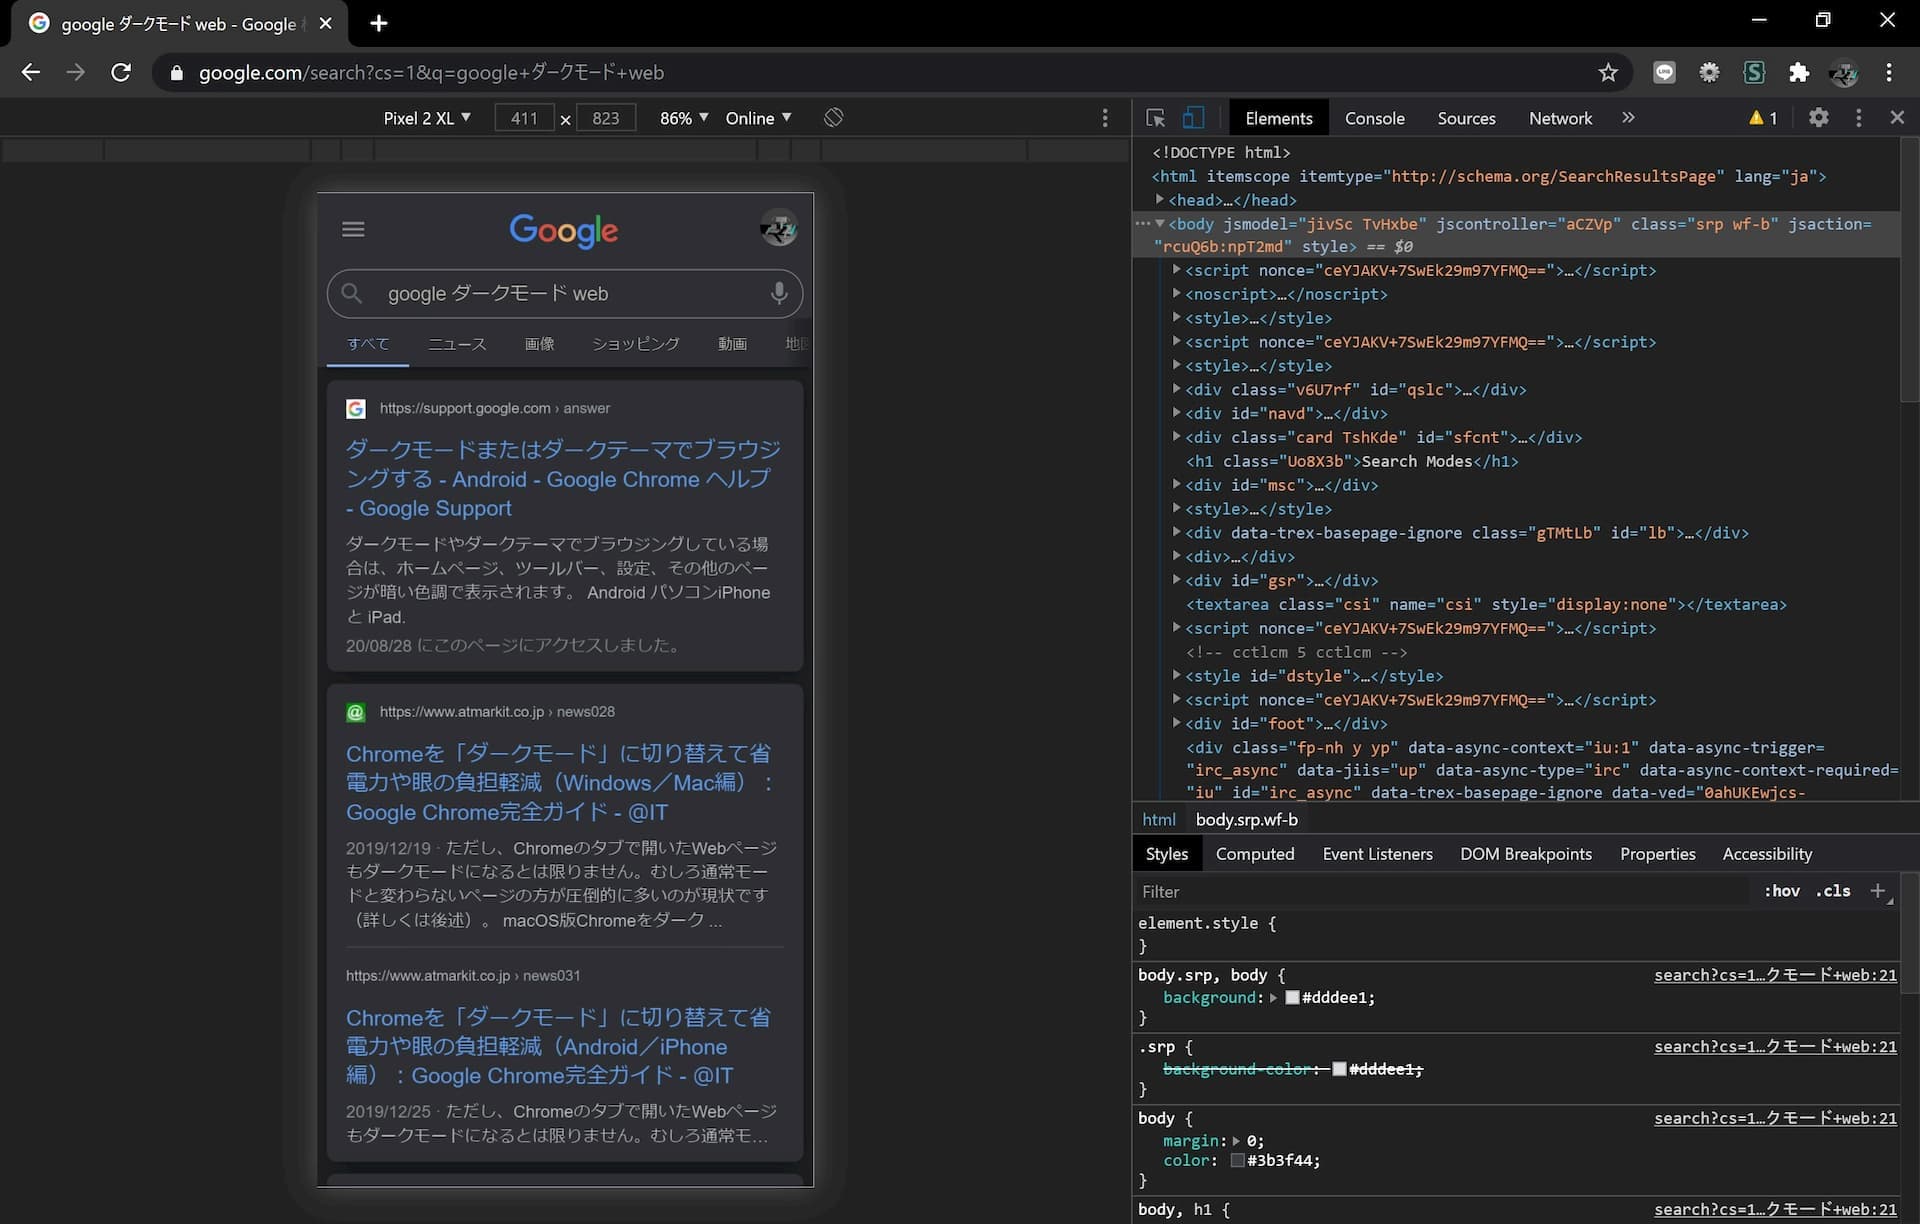Open the Computed styles tab
Image resolution: width=1920 pixels, height=1224 pixels.
[x=1255, y=854]
